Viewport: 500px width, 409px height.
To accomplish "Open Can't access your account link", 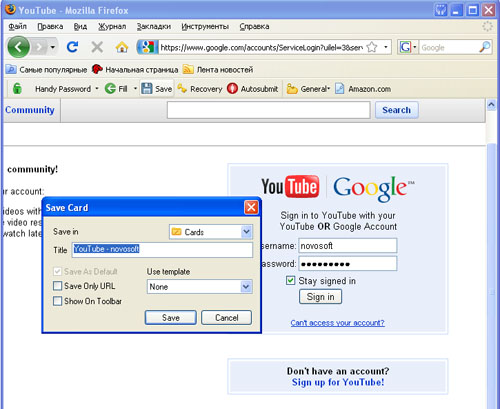I will point(337,323).
